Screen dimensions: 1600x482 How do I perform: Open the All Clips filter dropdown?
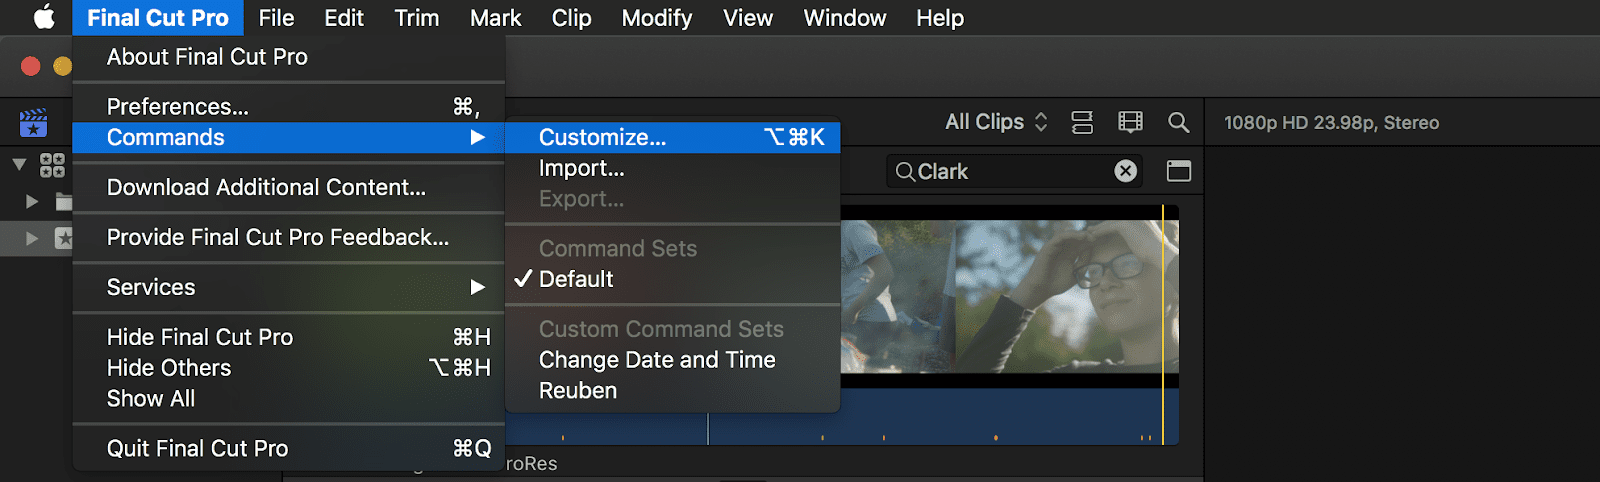pyautogui.click(x=996, y=122)
